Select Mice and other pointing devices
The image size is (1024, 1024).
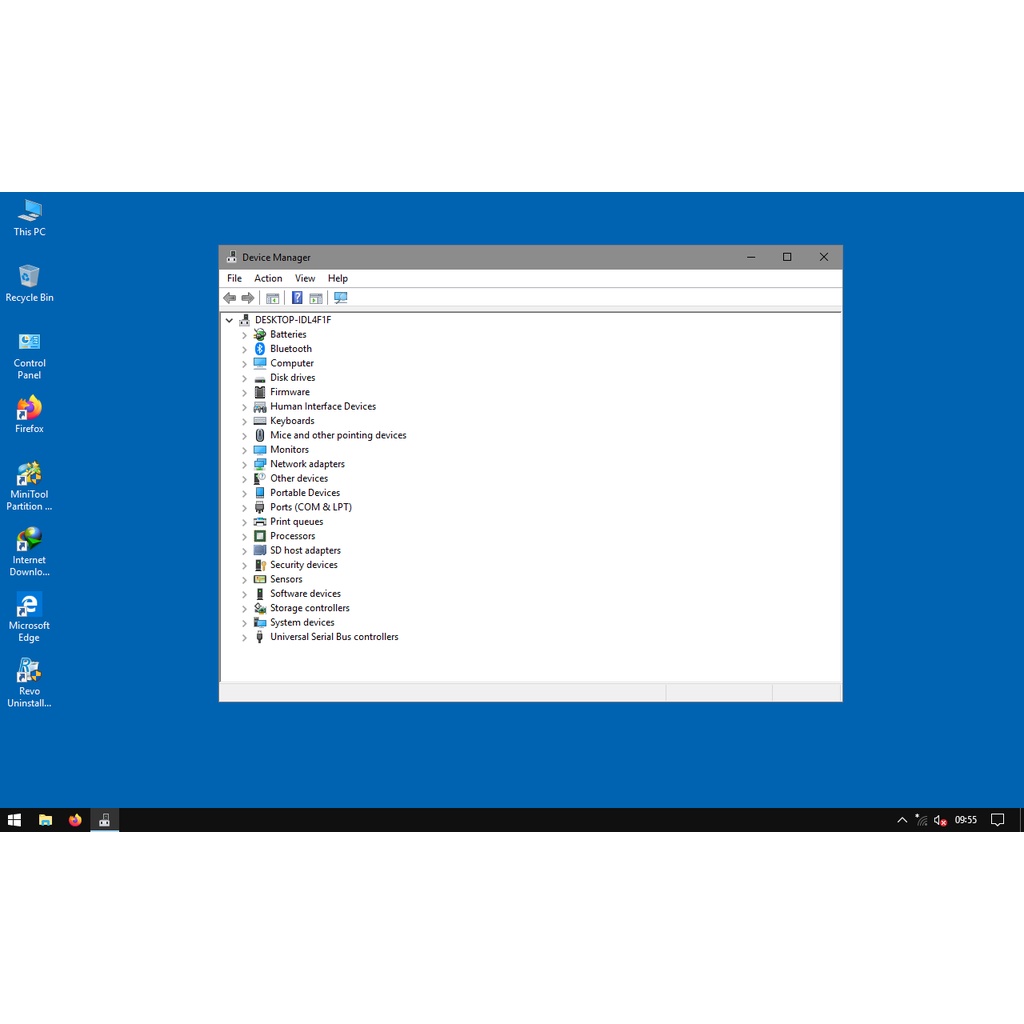pos(338,435)
